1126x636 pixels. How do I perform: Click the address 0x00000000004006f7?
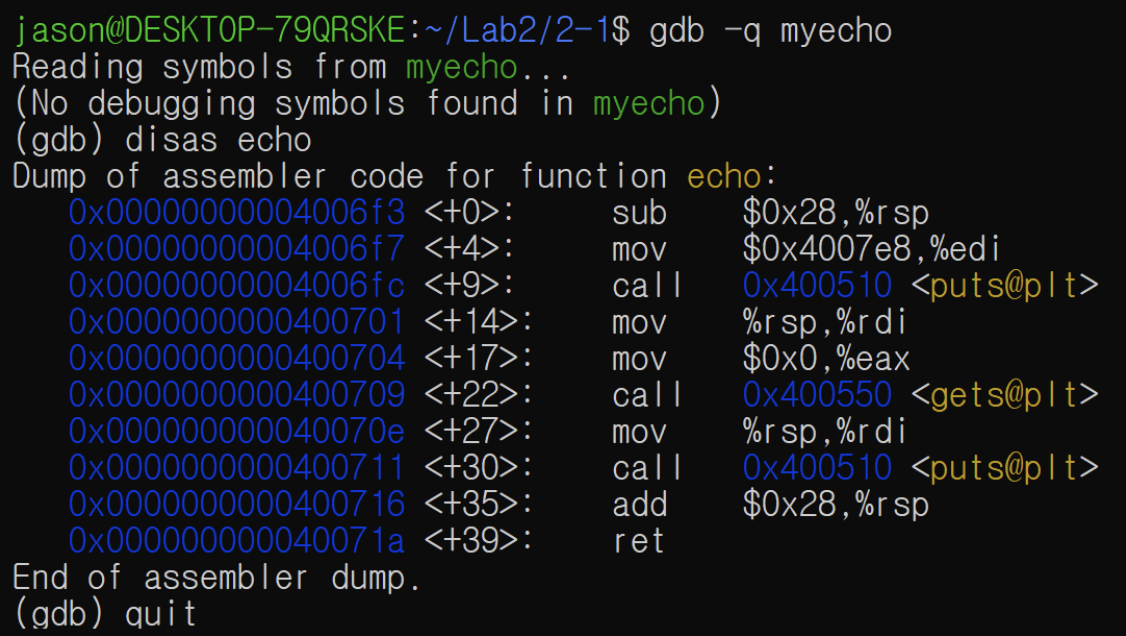point(237,249)
